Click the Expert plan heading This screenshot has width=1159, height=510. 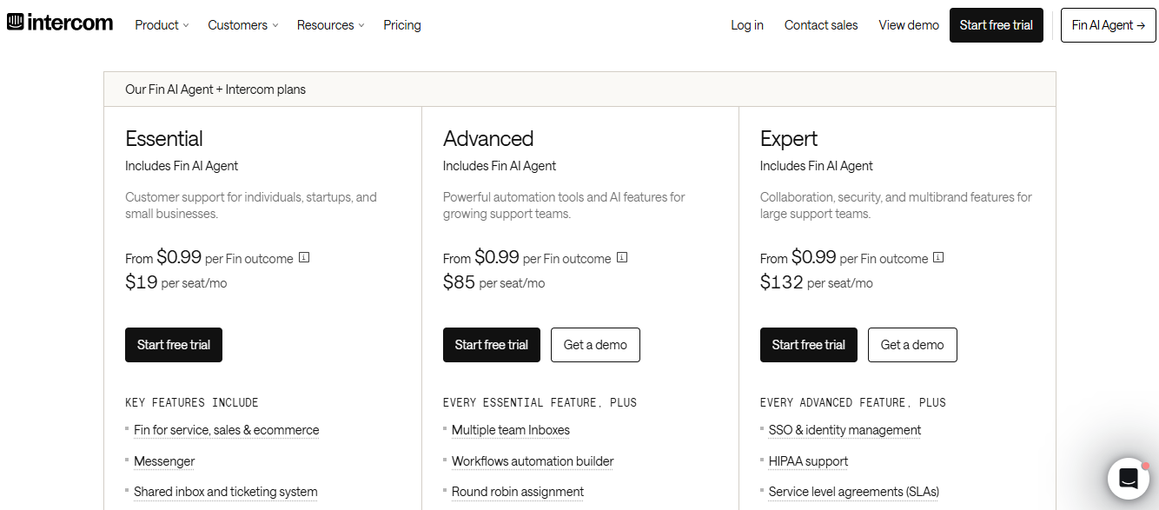coord(789,139)
